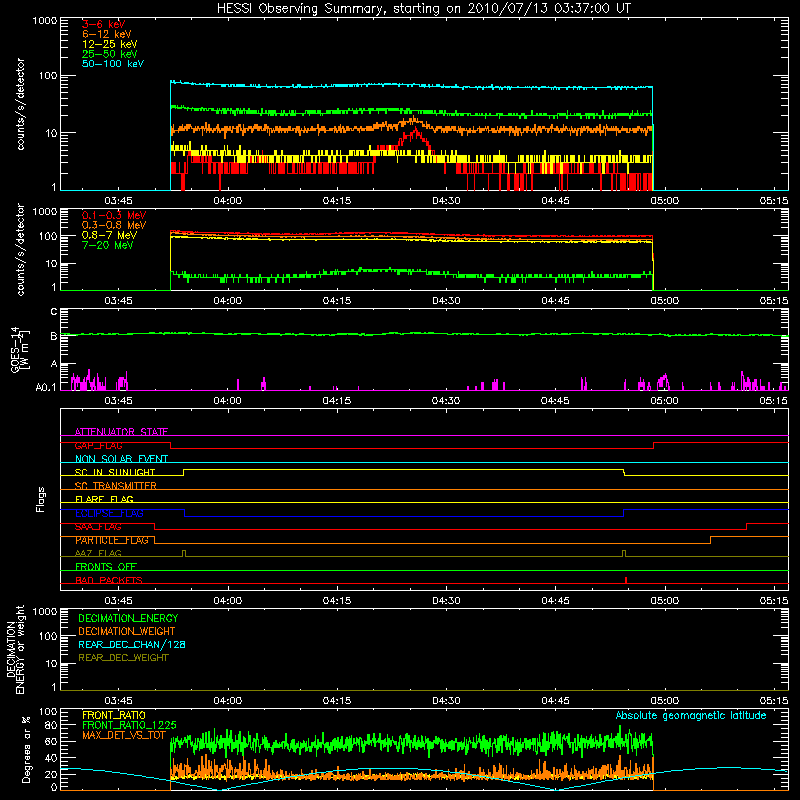The width and height of the screenshot is (800, 800).
Task: Click the 0.8-7 MeV legend label
Action: coord(109,235)
